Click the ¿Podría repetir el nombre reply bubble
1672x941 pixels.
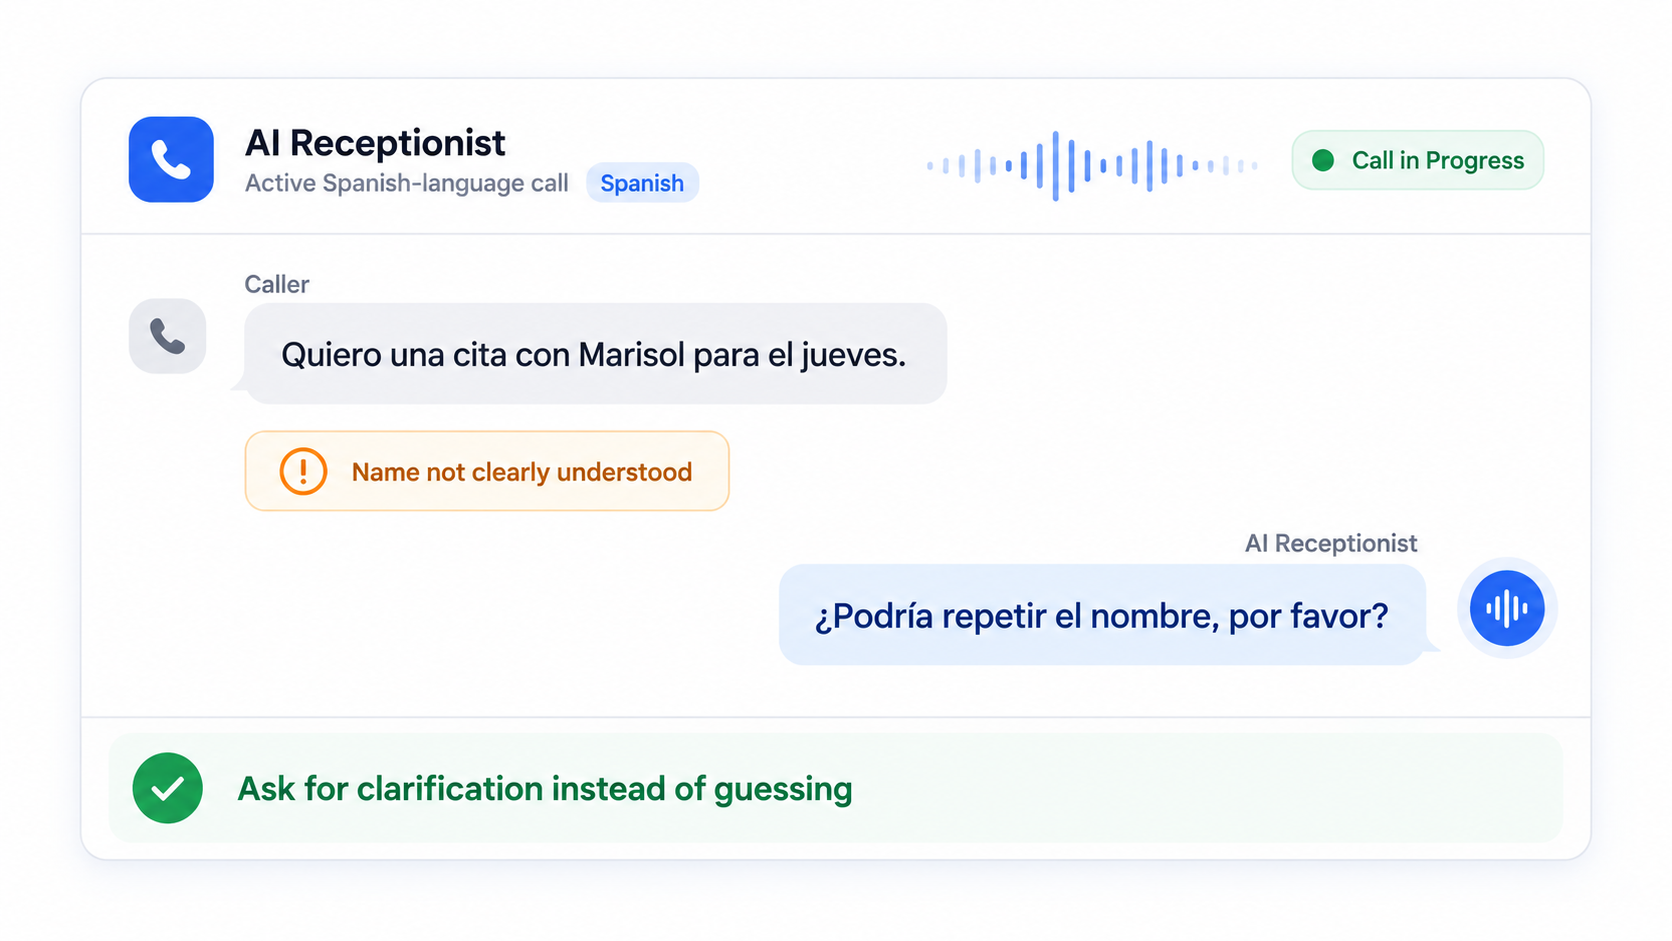(x=1102, y=615)
